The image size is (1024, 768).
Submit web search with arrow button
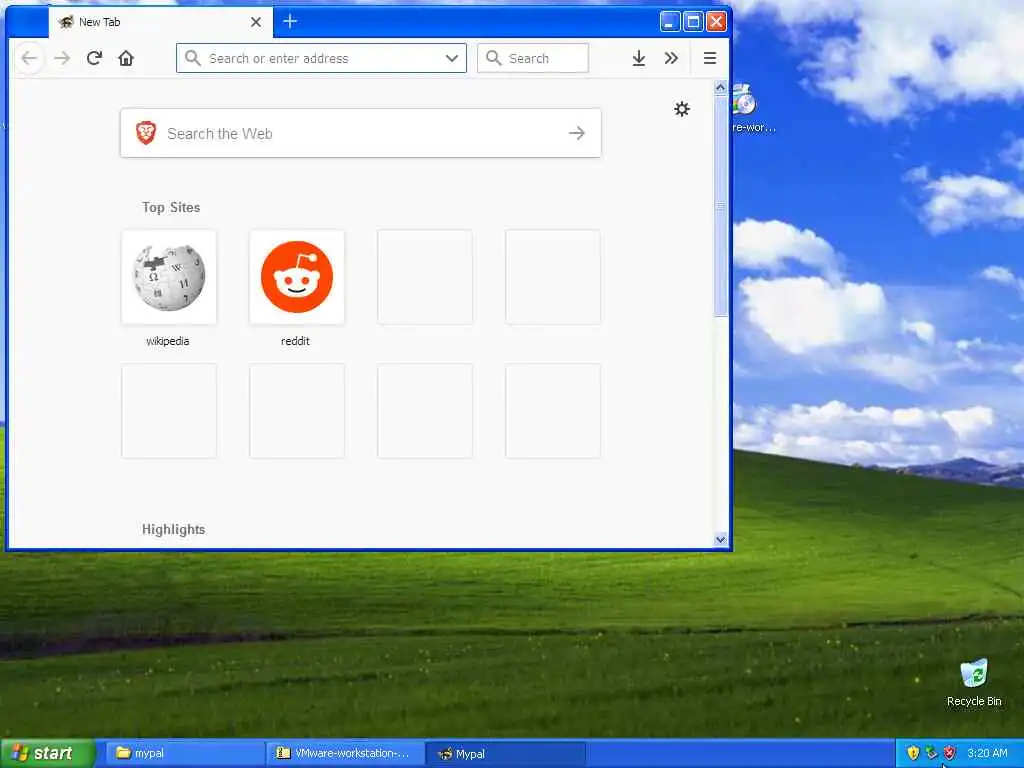click(x=577, y=133)
